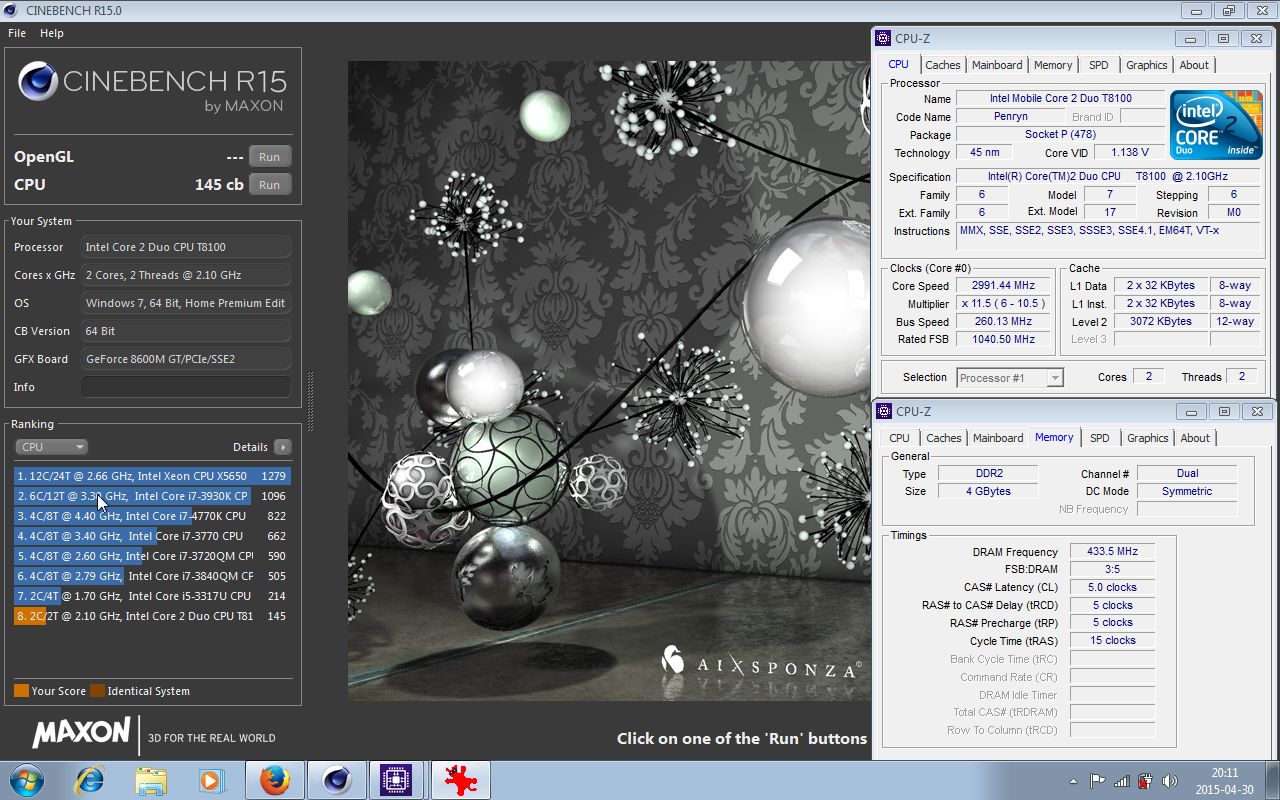Click the Intel Core 2 Duo logo
Screen dimensions: 1280x800
[1216, 125]
